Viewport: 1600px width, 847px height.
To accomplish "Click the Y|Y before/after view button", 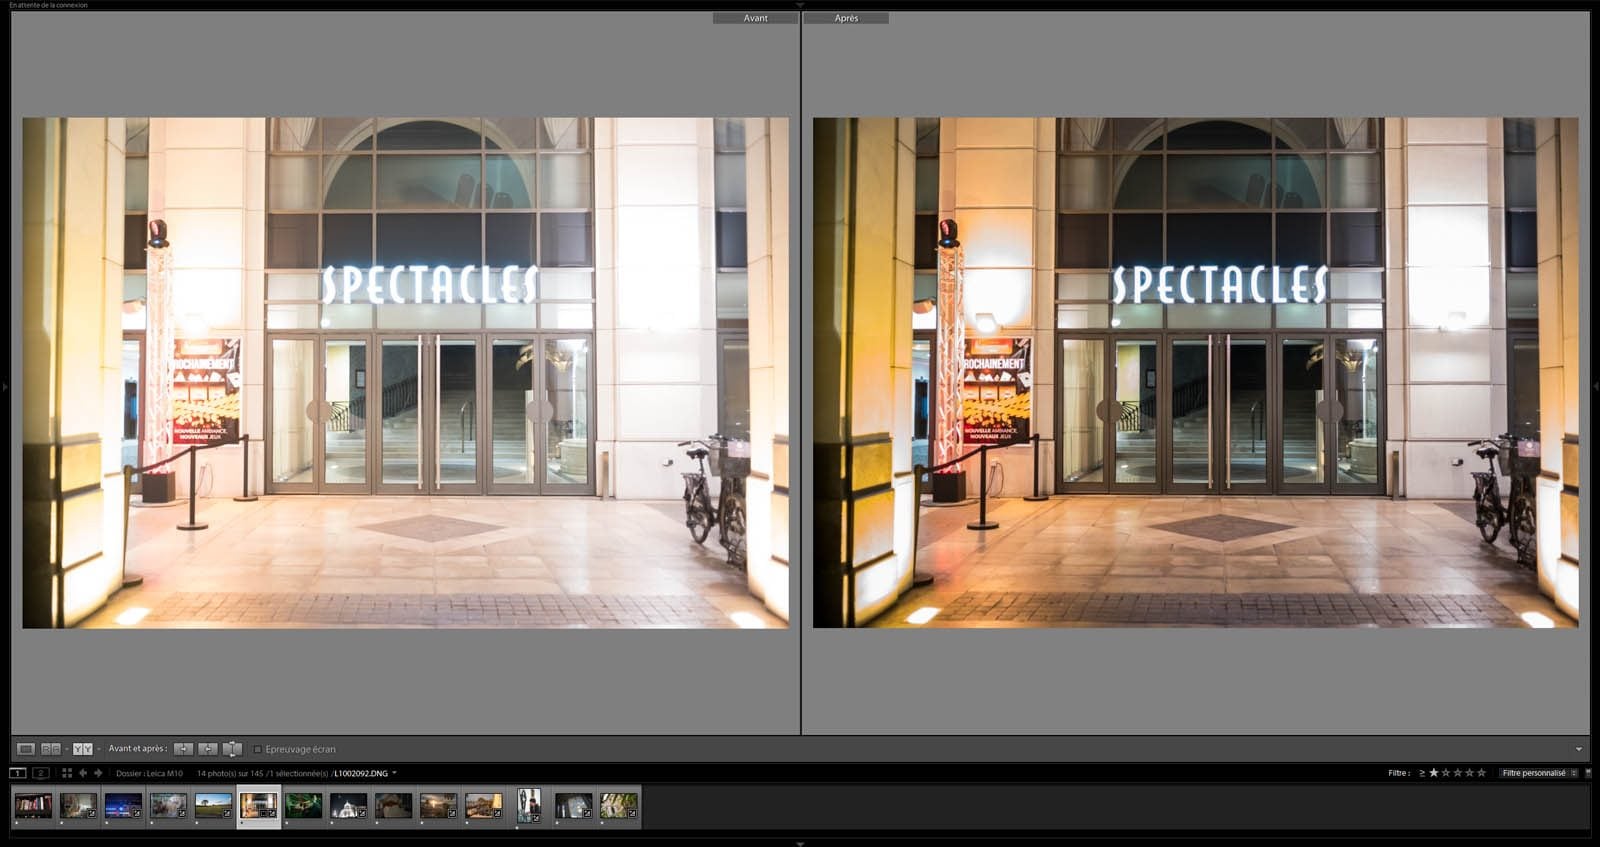I will (82, 749).
